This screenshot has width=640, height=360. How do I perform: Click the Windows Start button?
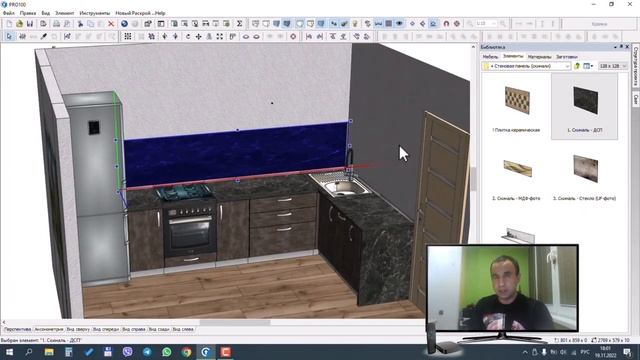(9, 352)
